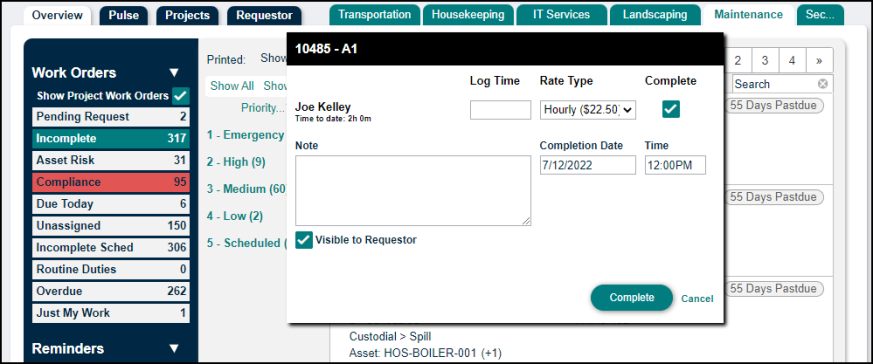Select the Routine Duties filter

click(111, 269)
